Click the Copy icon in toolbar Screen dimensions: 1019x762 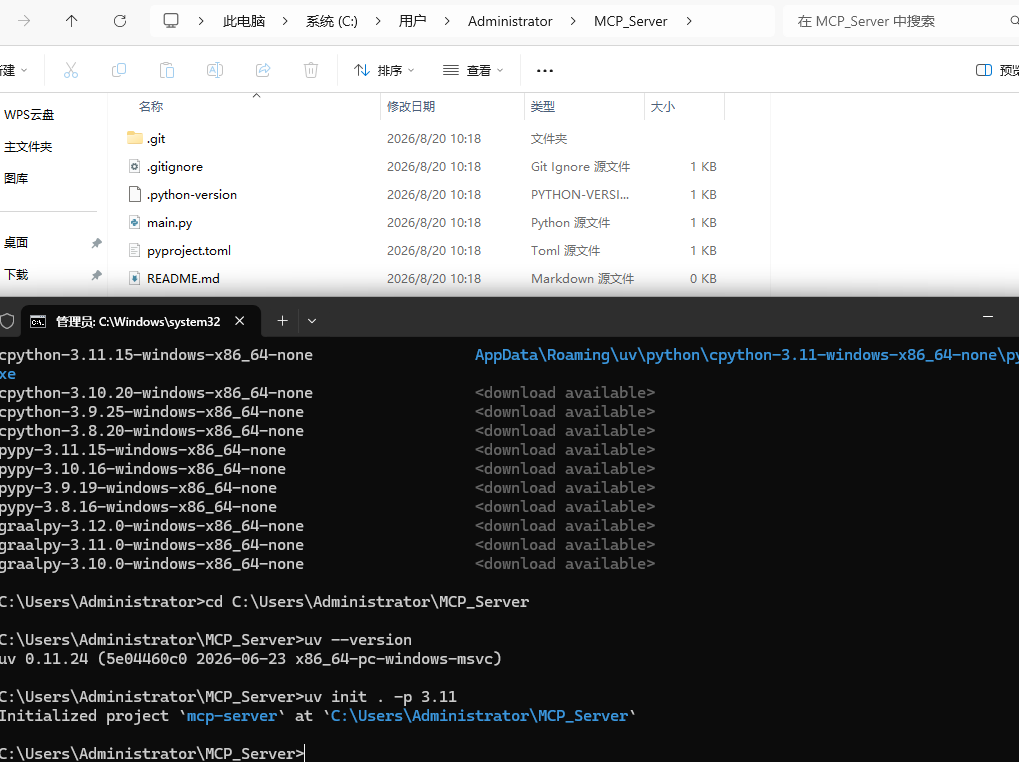tap(119, 70)
